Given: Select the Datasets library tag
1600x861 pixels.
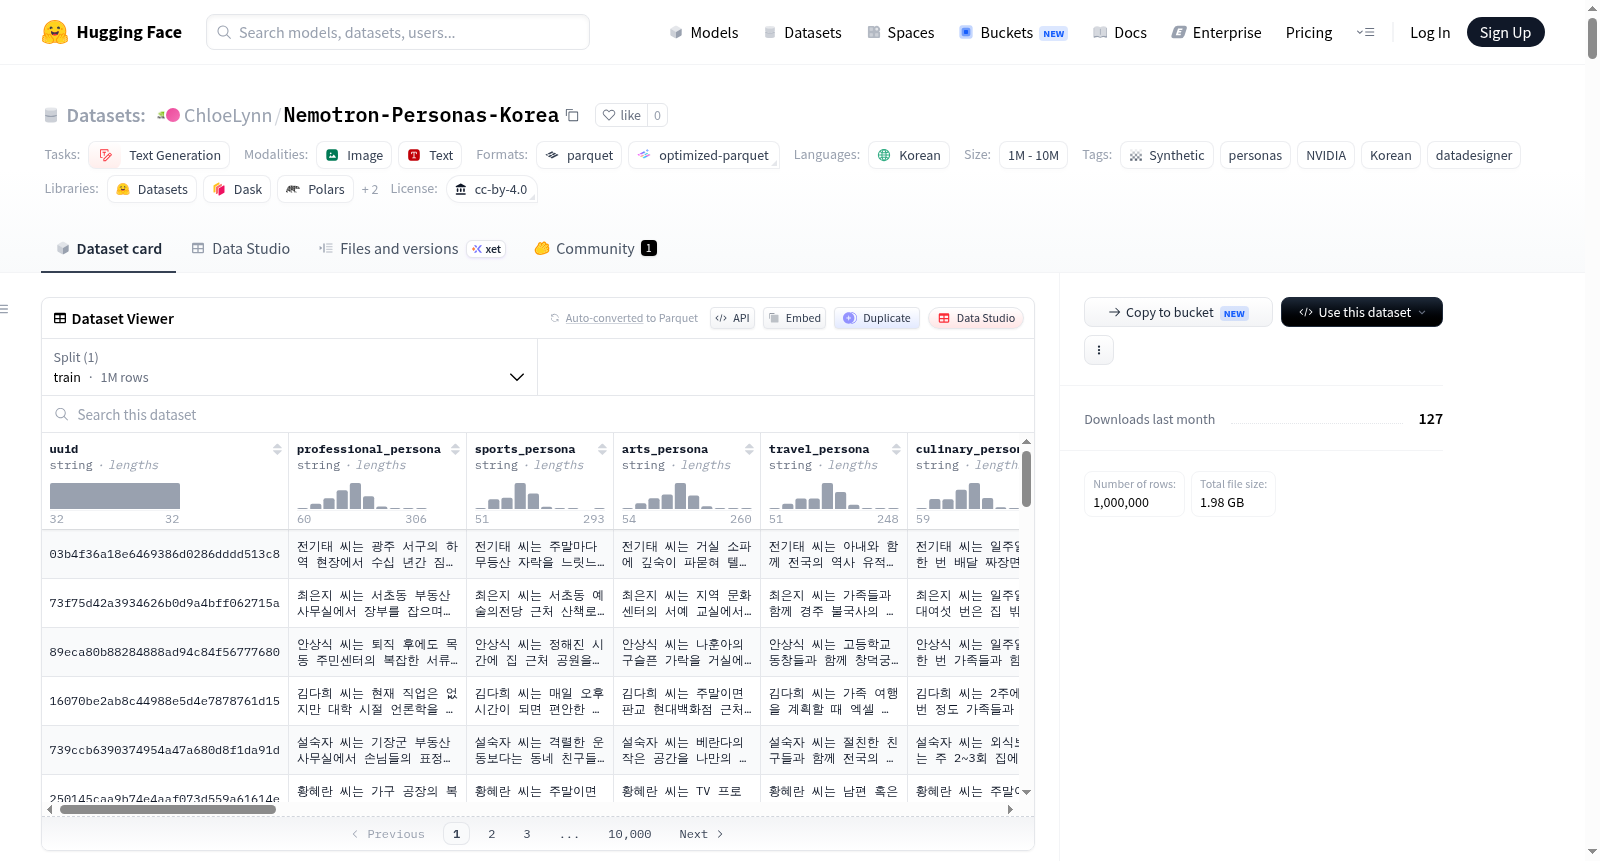Looking at the screenshot, I should click(152, 189).
